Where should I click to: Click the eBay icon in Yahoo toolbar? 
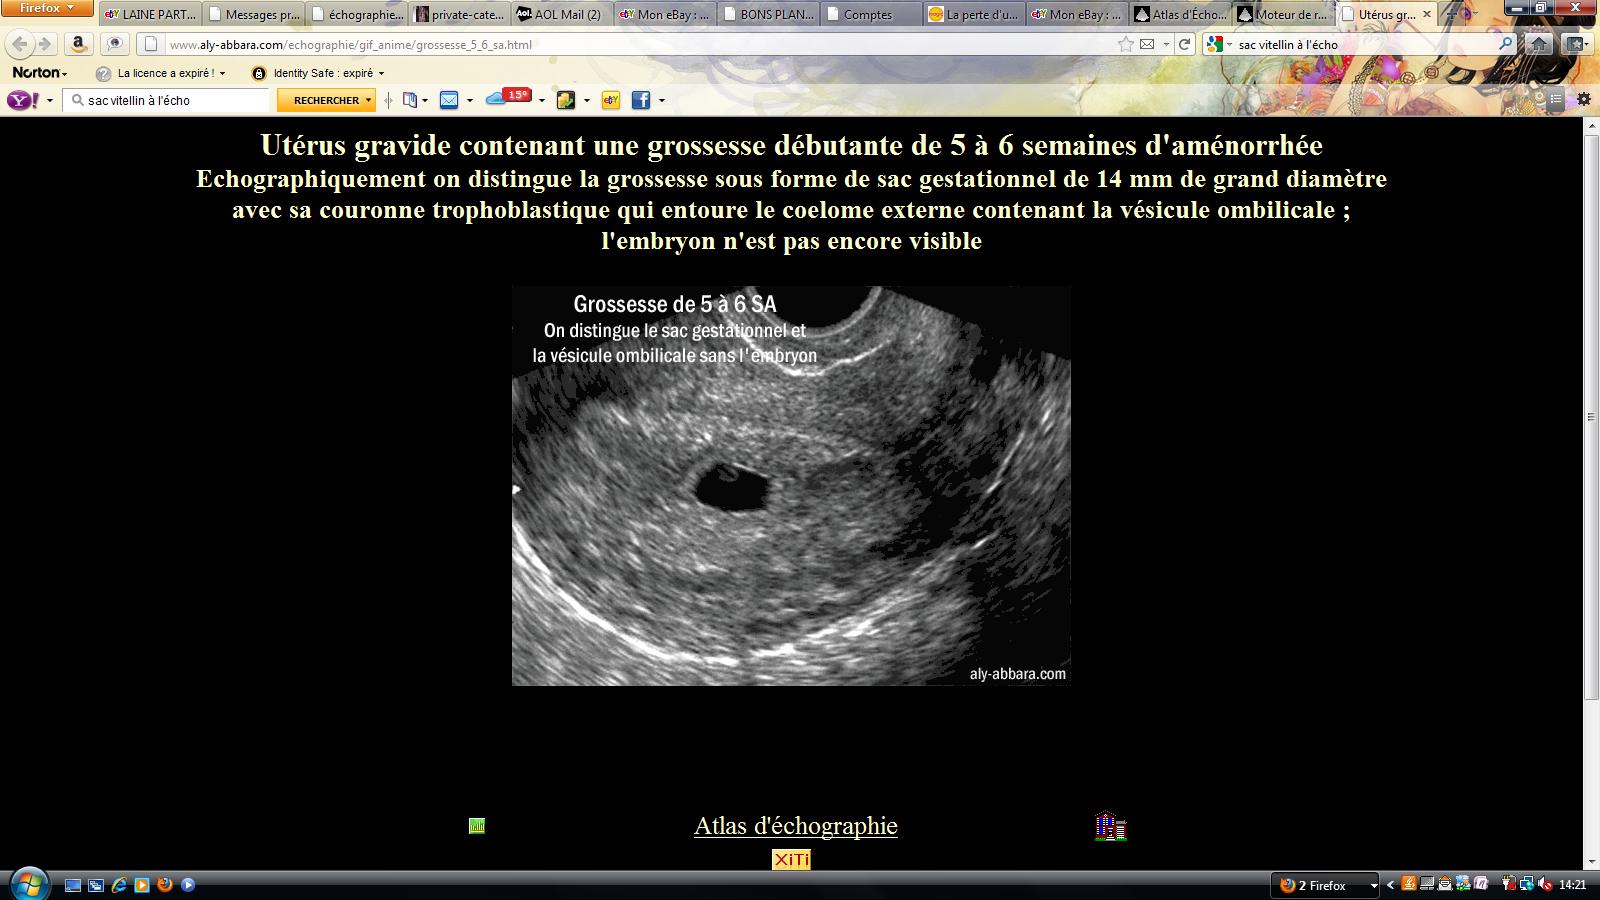[x=611, y=100]
